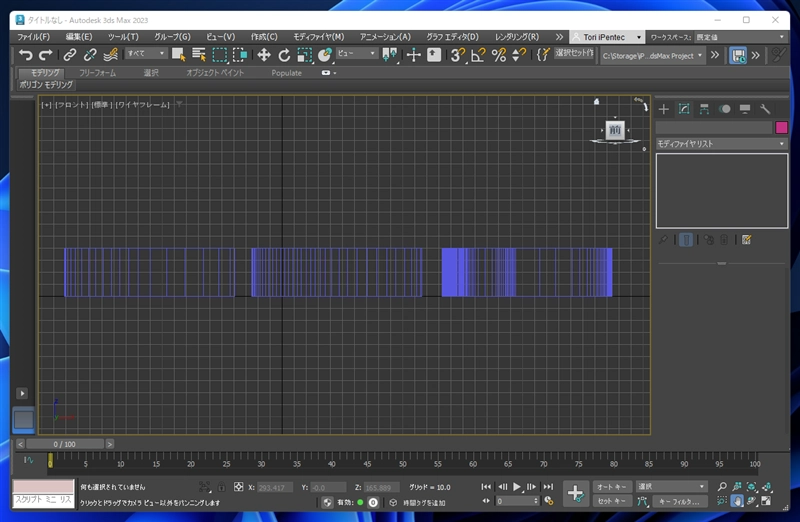
Task: Toggle Percent Snap
Action: click(x=498, y=55)
